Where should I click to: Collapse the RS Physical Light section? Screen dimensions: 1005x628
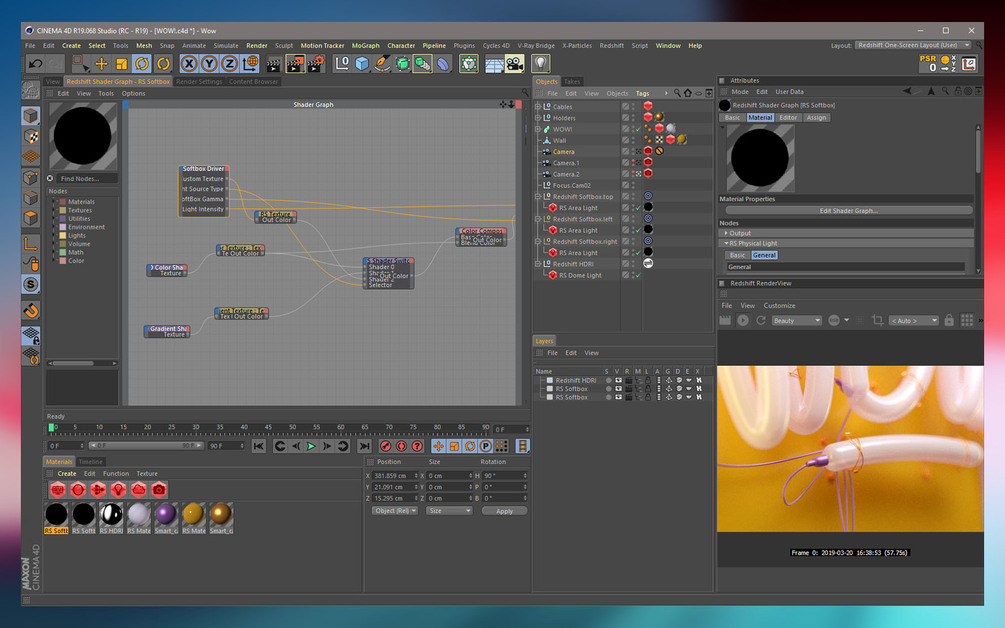pyautogui.click(x=726, y=244)
